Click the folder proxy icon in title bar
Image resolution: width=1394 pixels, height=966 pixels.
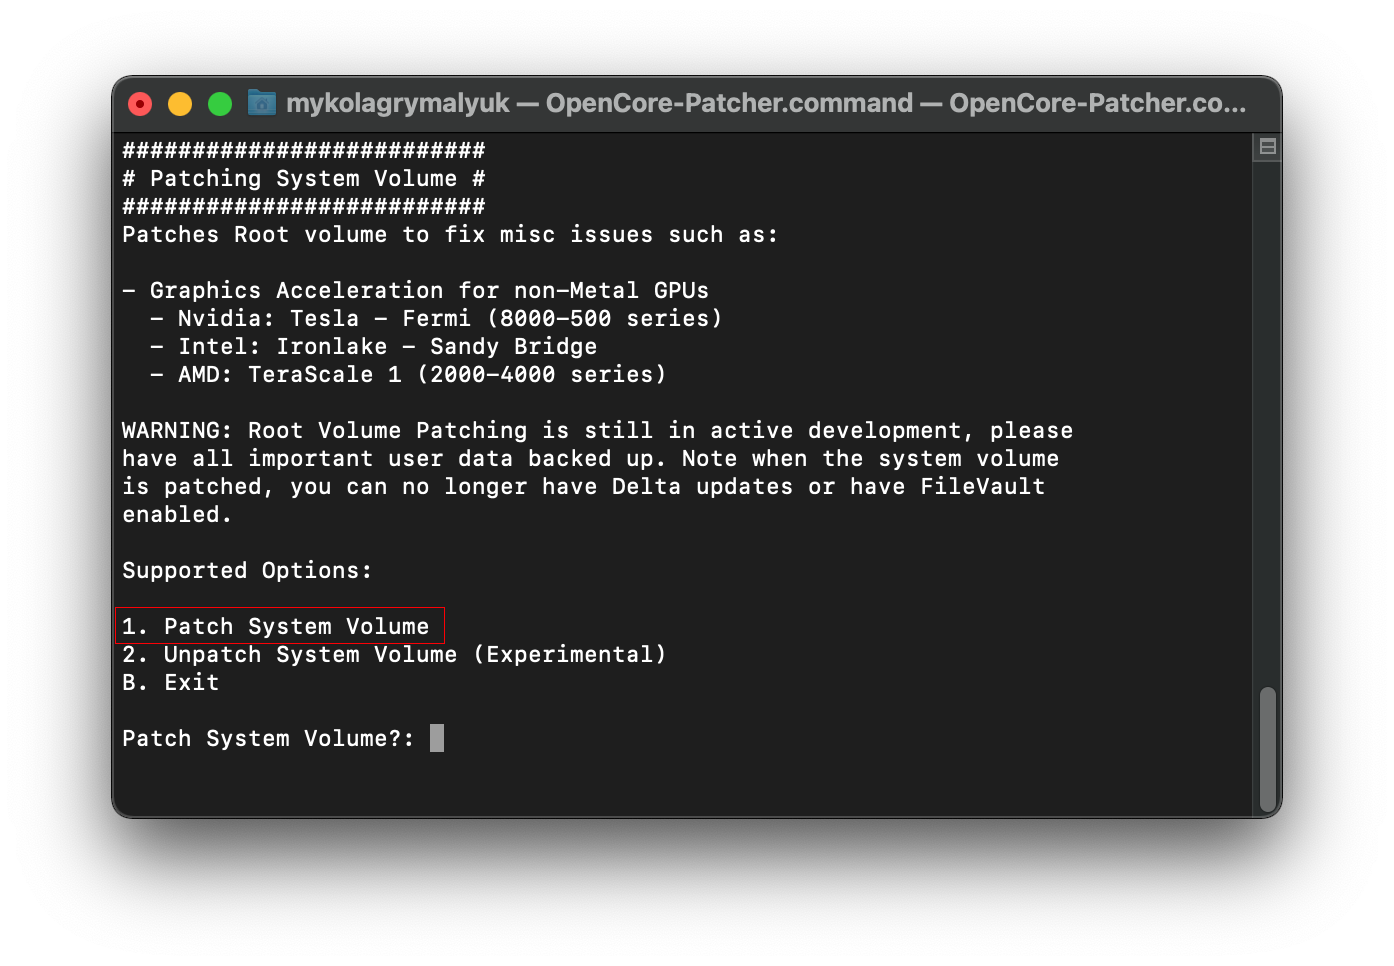pyautogui.click(x=262, y=103)
